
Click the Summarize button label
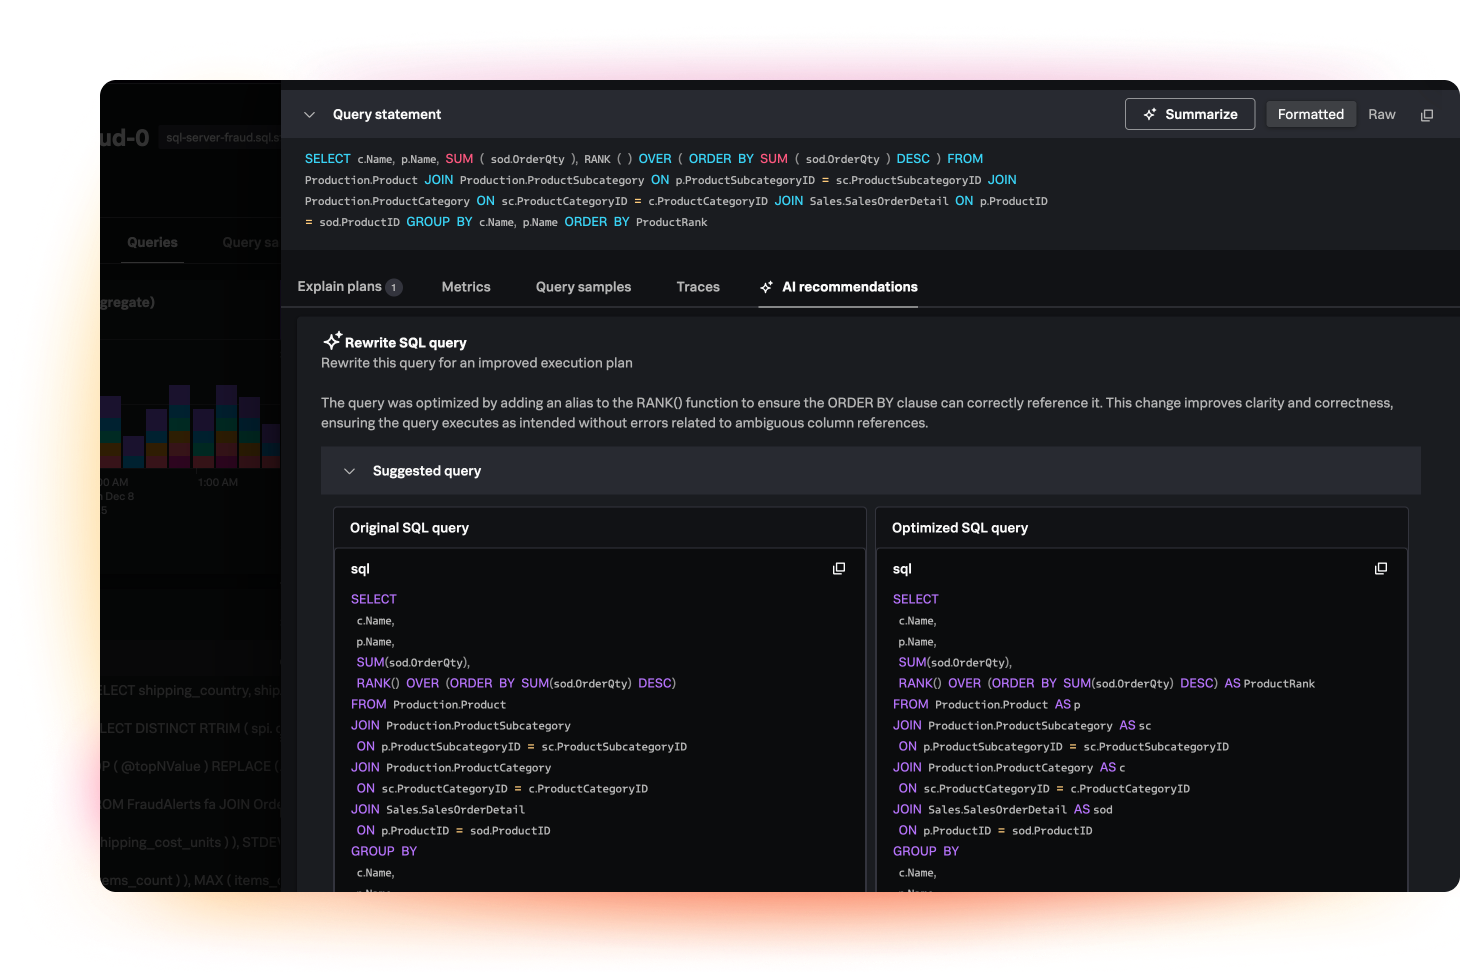coord(1201,114)
